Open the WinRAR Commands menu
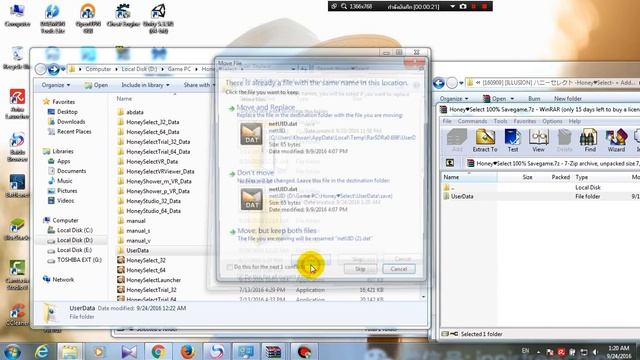 [x=472, y=121]
